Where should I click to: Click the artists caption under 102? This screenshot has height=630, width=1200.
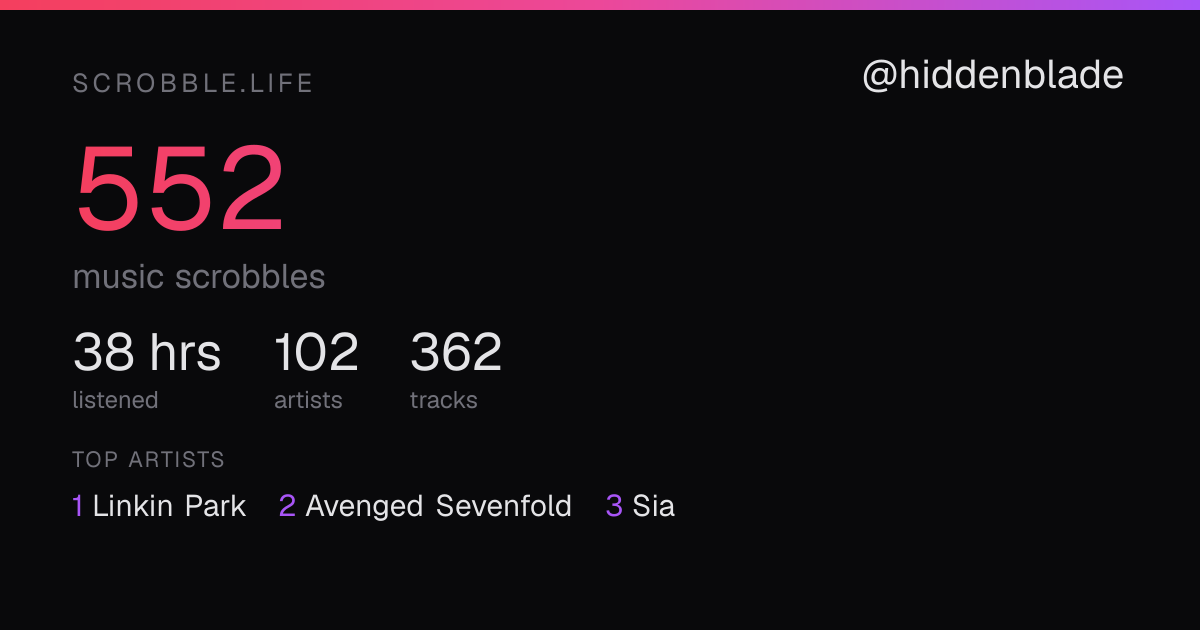pos(308,400)
